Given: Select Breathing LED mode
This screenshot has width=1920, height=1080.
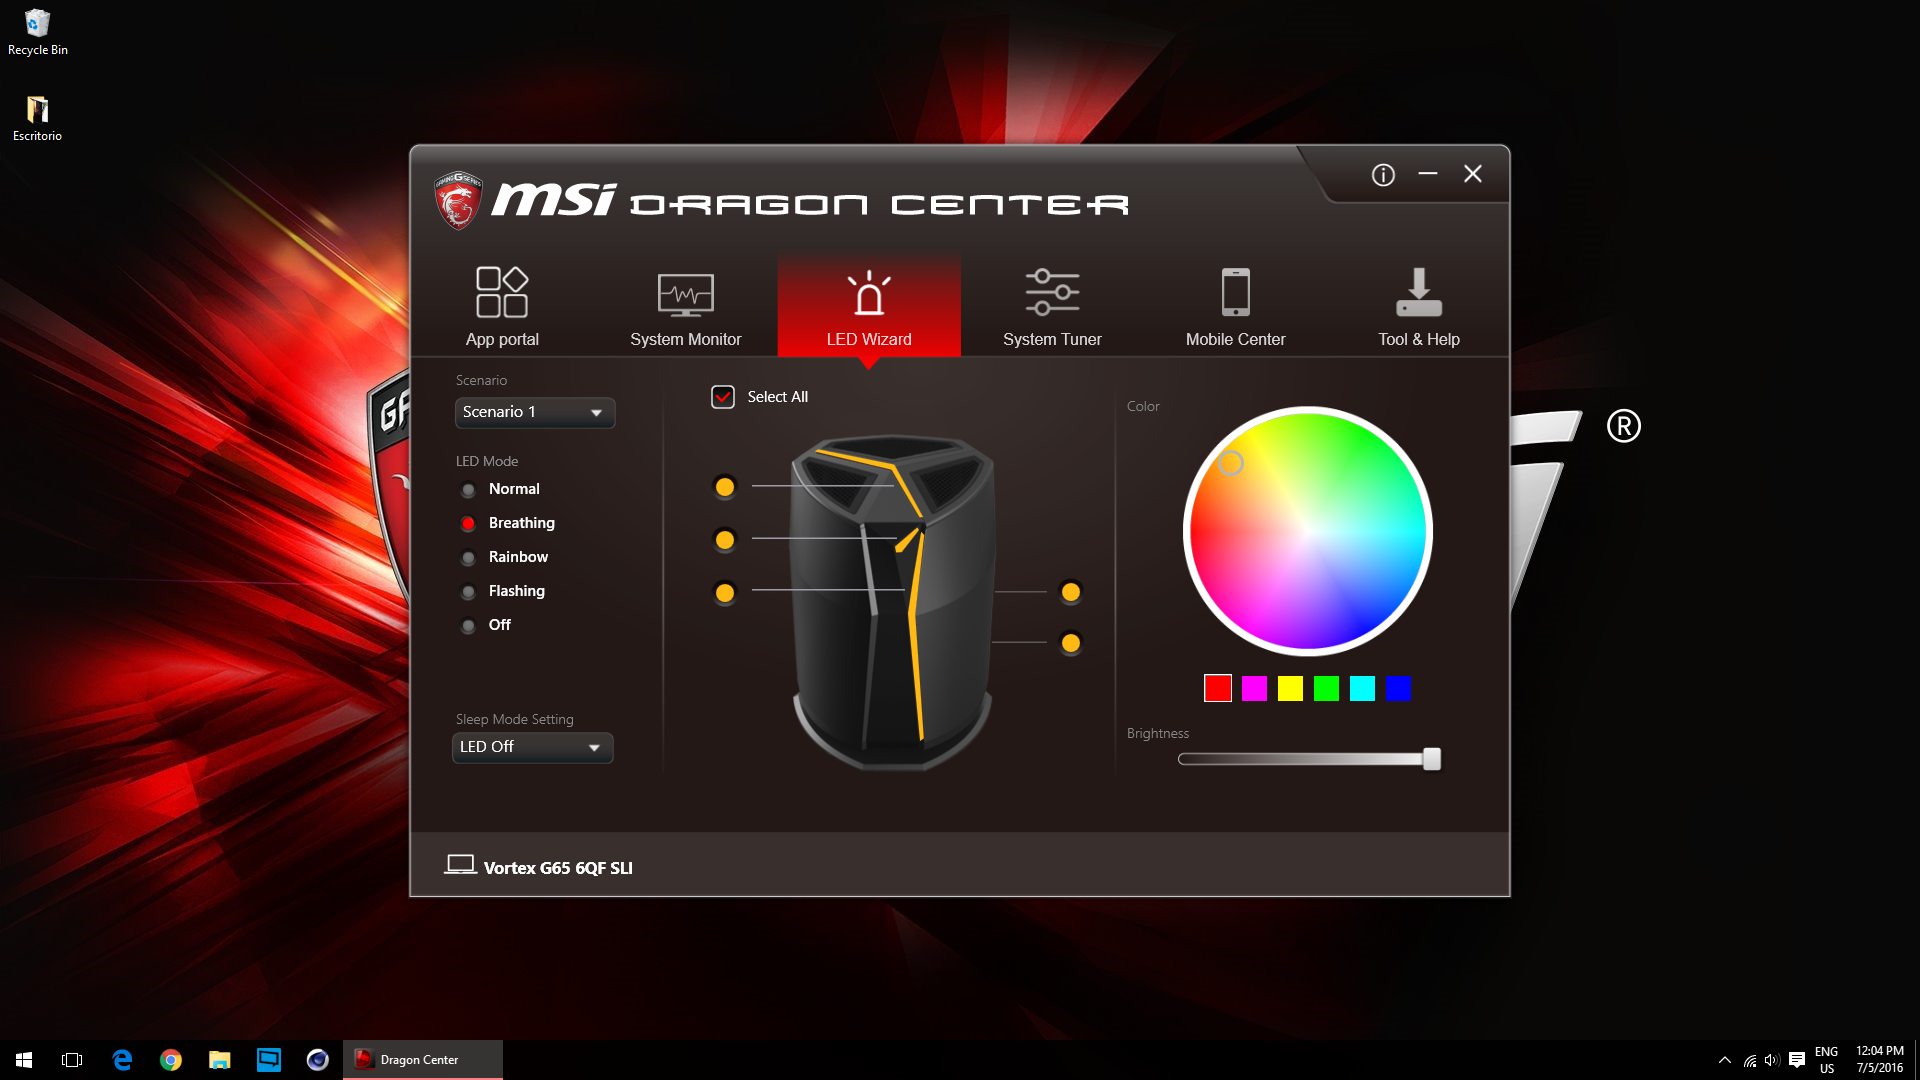Looking at the screenshot, I should tap(508, 523).
